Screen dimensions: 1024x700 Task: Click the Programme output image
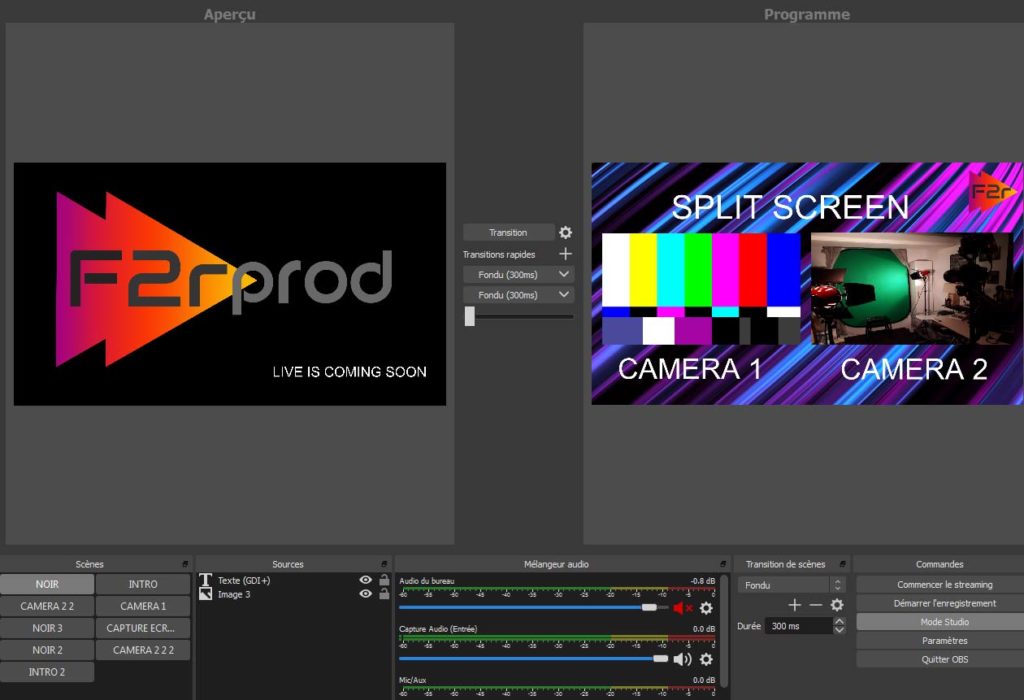[x=807, y=284]
